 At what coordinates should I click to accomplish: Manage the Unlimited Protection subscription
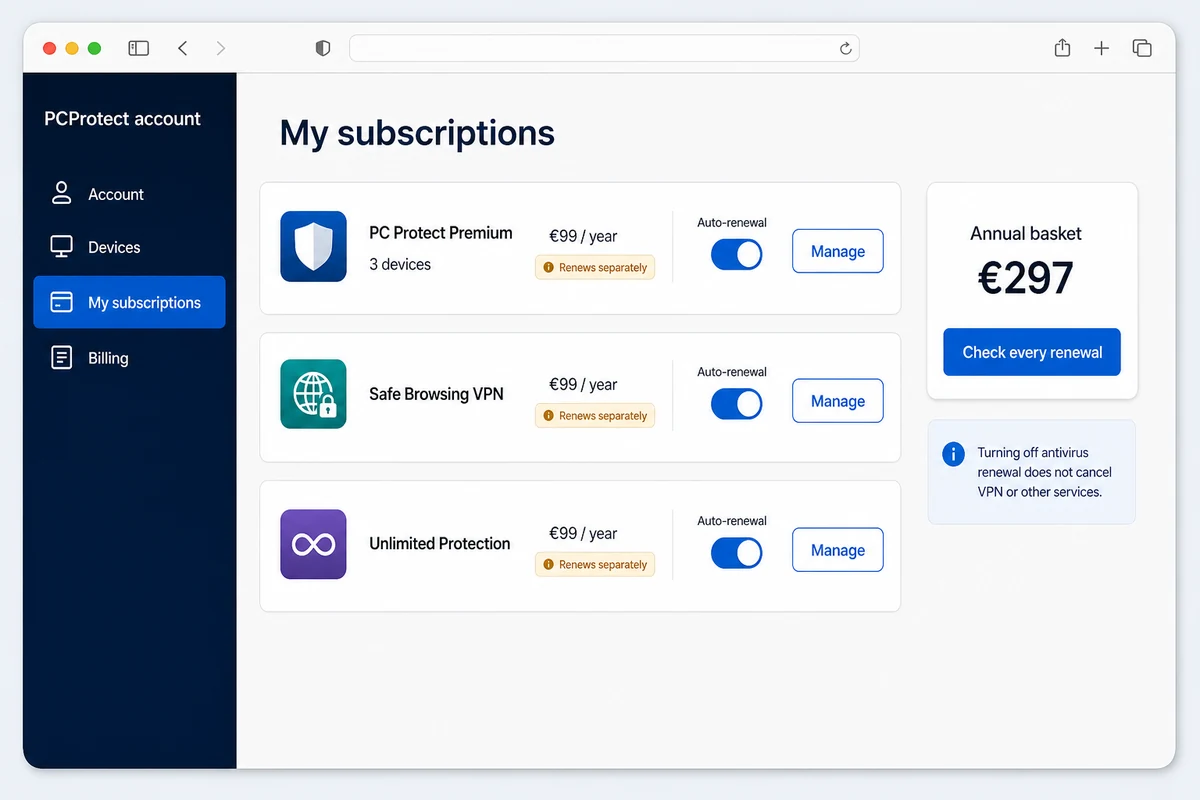[x=838, y=550]
